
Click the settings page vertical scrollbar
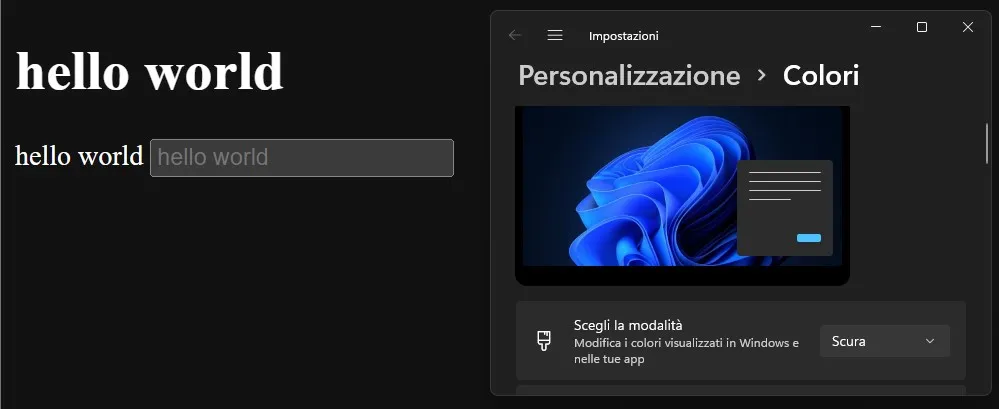pyautogui.click(x=988, y=143)
